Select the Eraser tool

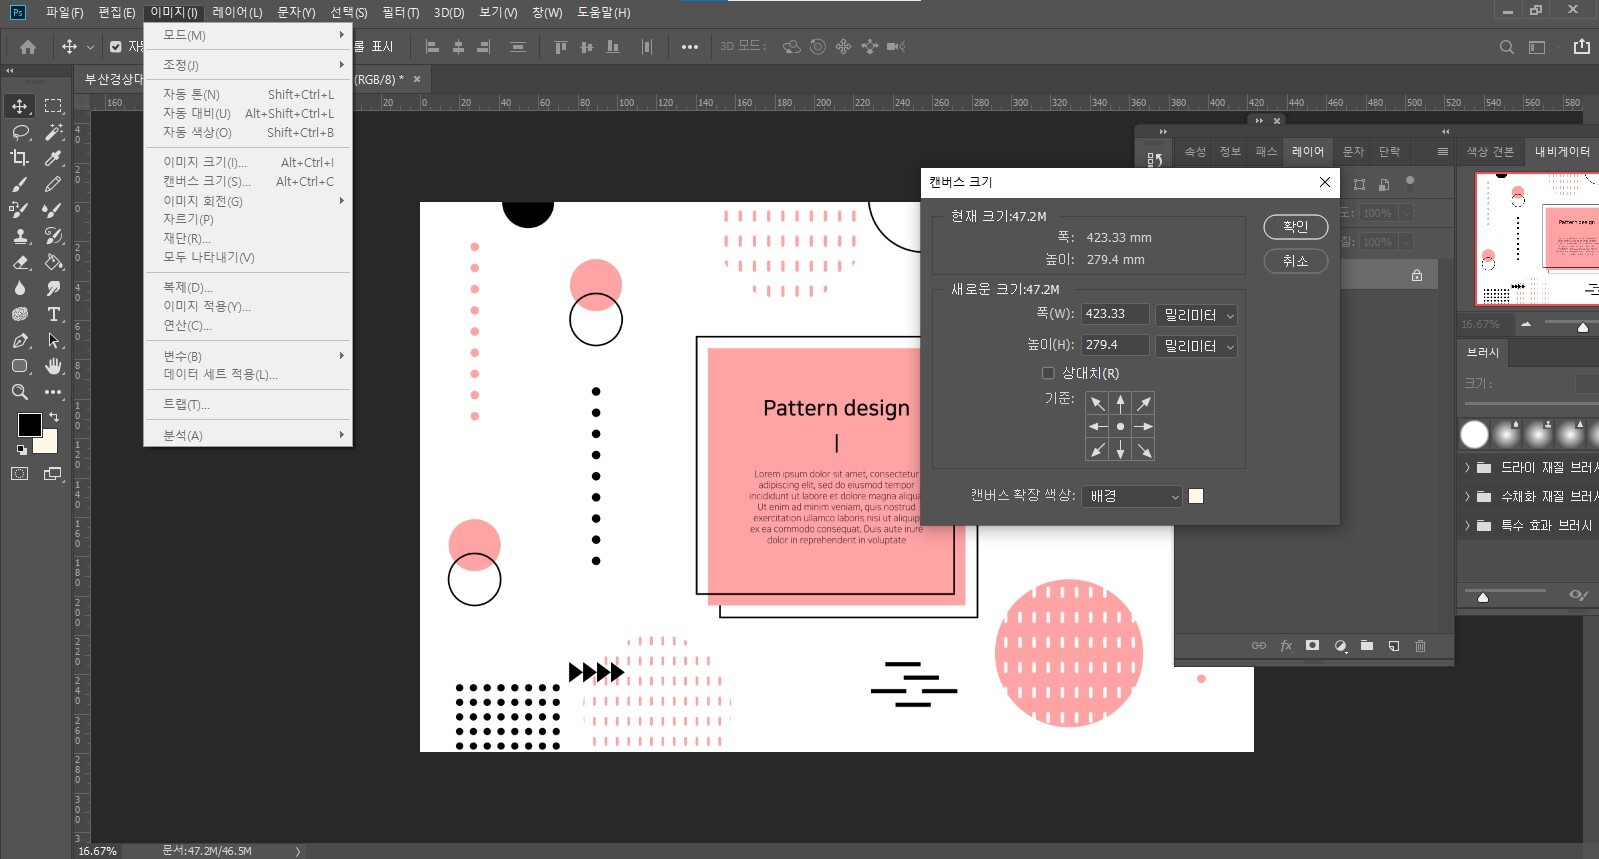coord(20,262)
